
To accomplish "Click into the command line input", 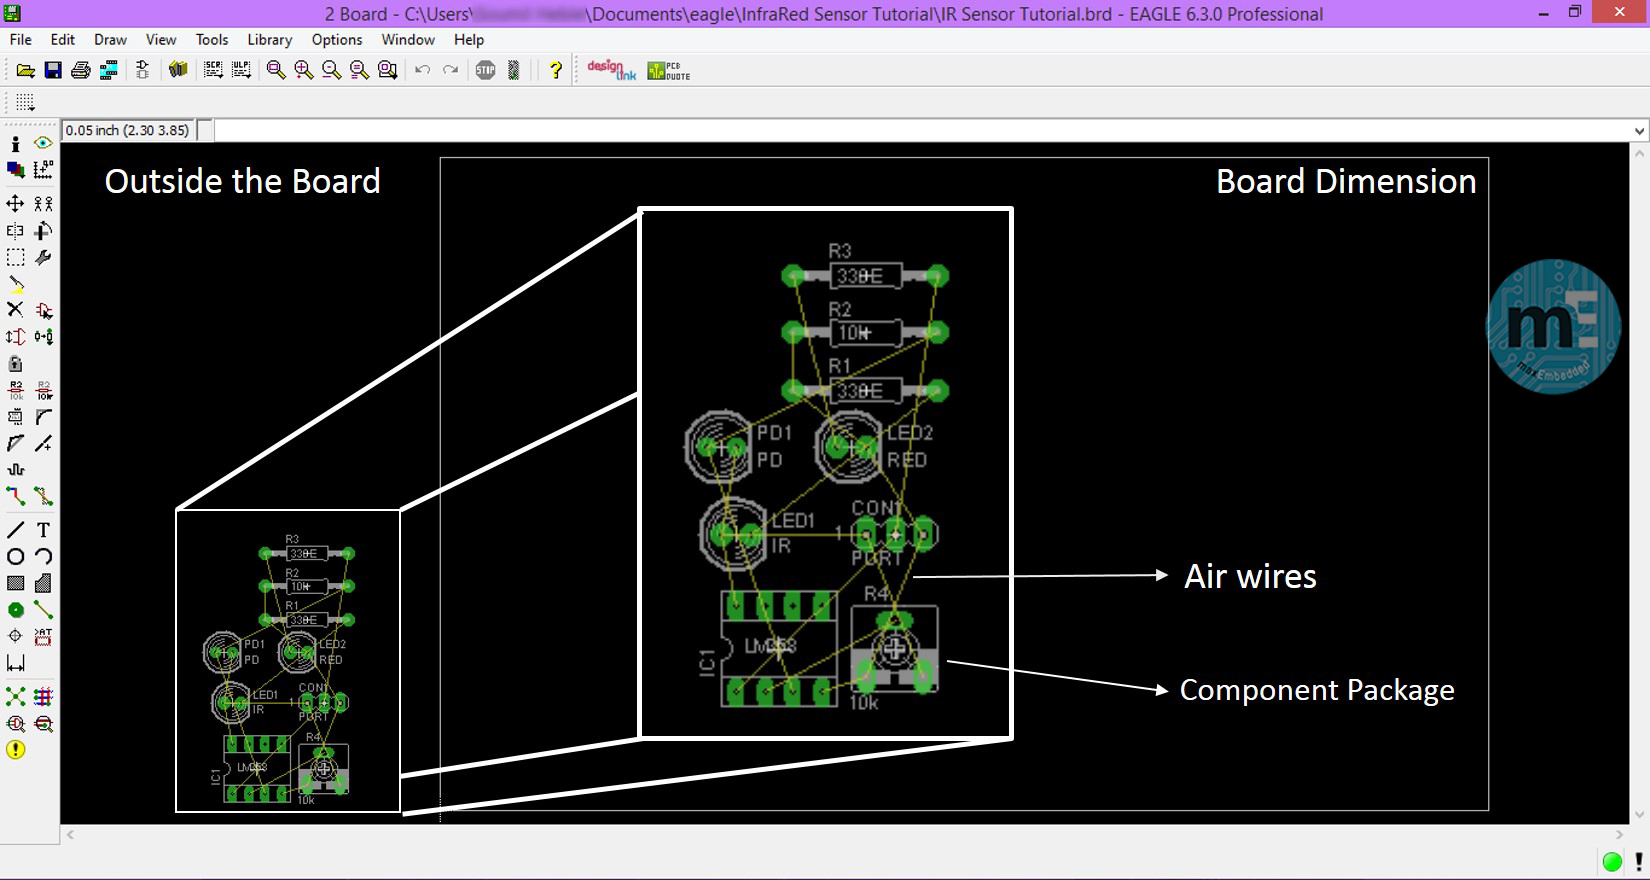I will pyautogui.click(x=922, y=131).
